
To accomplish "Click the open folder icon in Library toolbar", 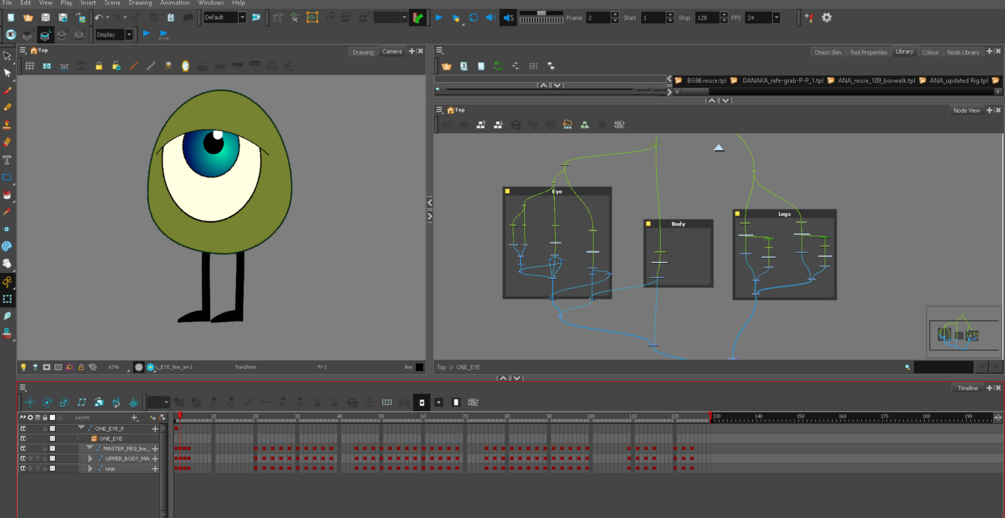I will click(447, 65).
